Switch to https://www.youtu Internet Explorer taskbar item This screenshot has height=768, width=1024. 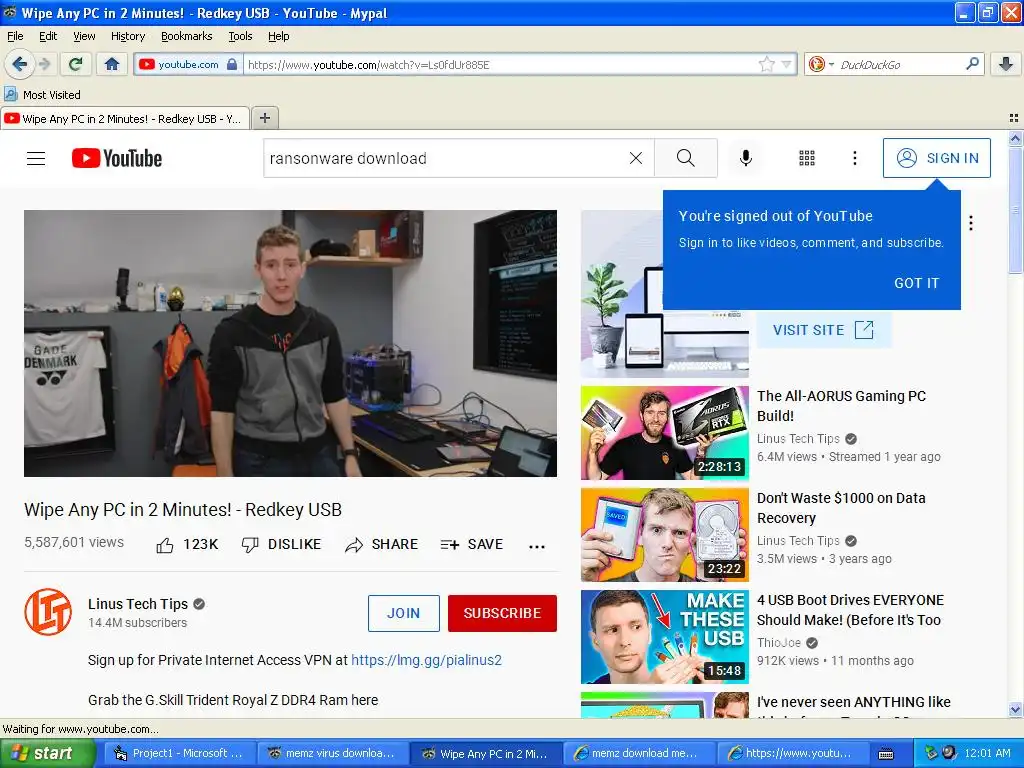coord(792,753)
